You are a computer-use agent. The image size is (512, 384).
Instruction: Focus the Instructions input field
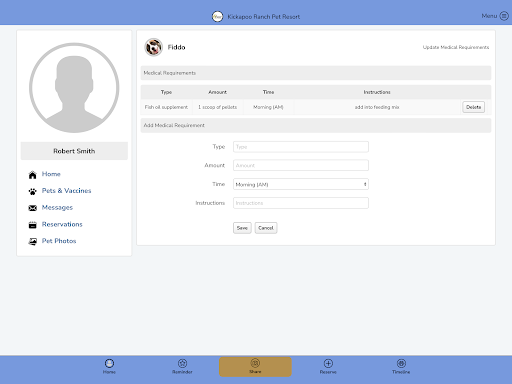click(301, 203)
